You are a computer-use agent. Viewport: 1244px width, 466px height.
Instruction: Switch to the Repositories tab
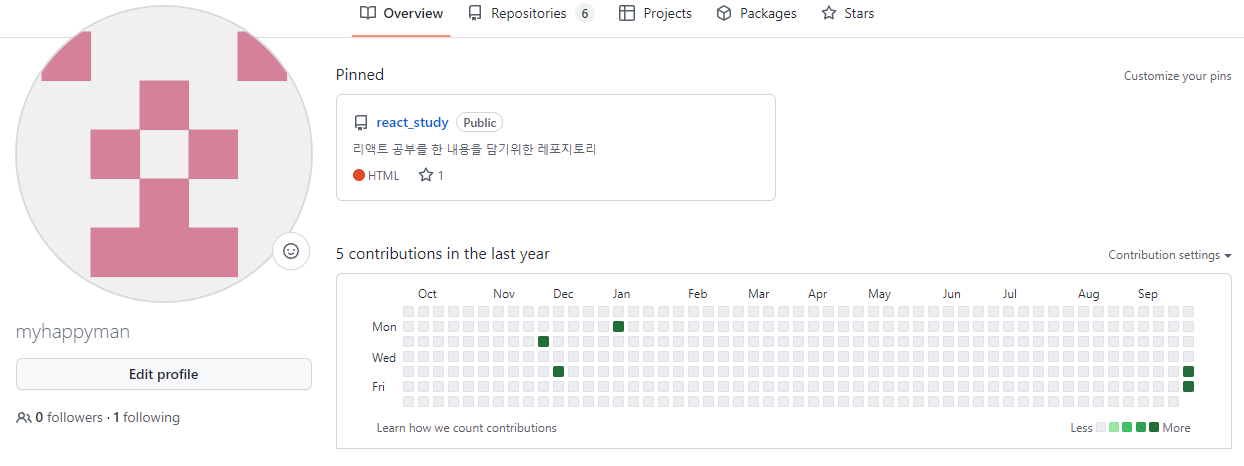pos(530,14)
